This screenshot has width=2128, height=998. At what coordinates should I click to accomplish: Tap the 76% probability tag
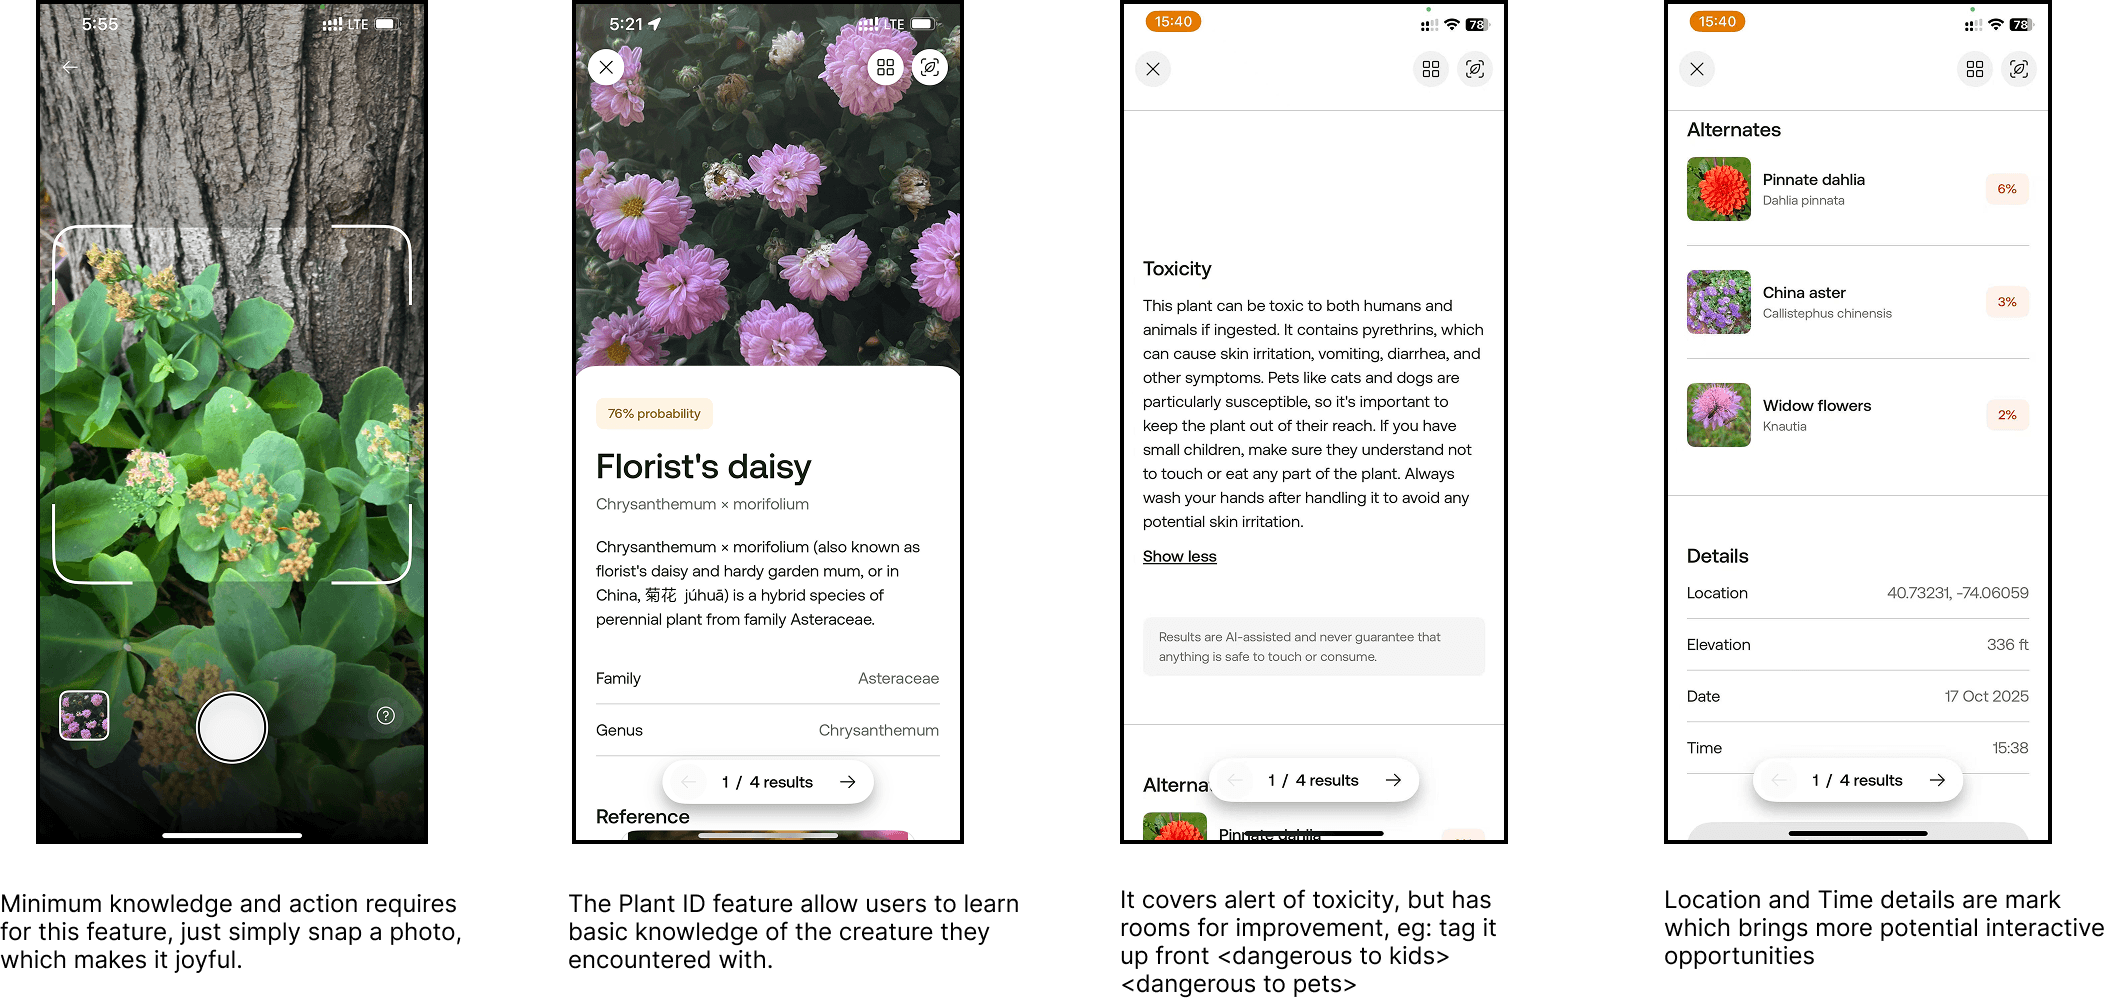point(654,413)
